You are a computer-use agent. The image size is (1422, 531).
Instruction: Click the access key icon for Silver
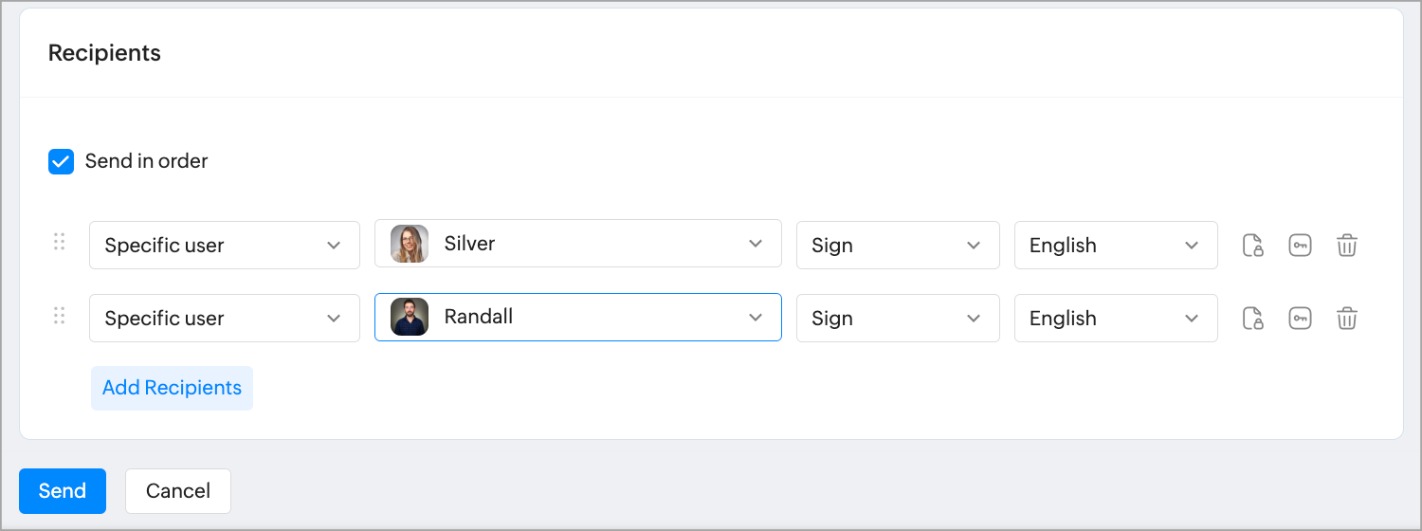[1299, 245]
